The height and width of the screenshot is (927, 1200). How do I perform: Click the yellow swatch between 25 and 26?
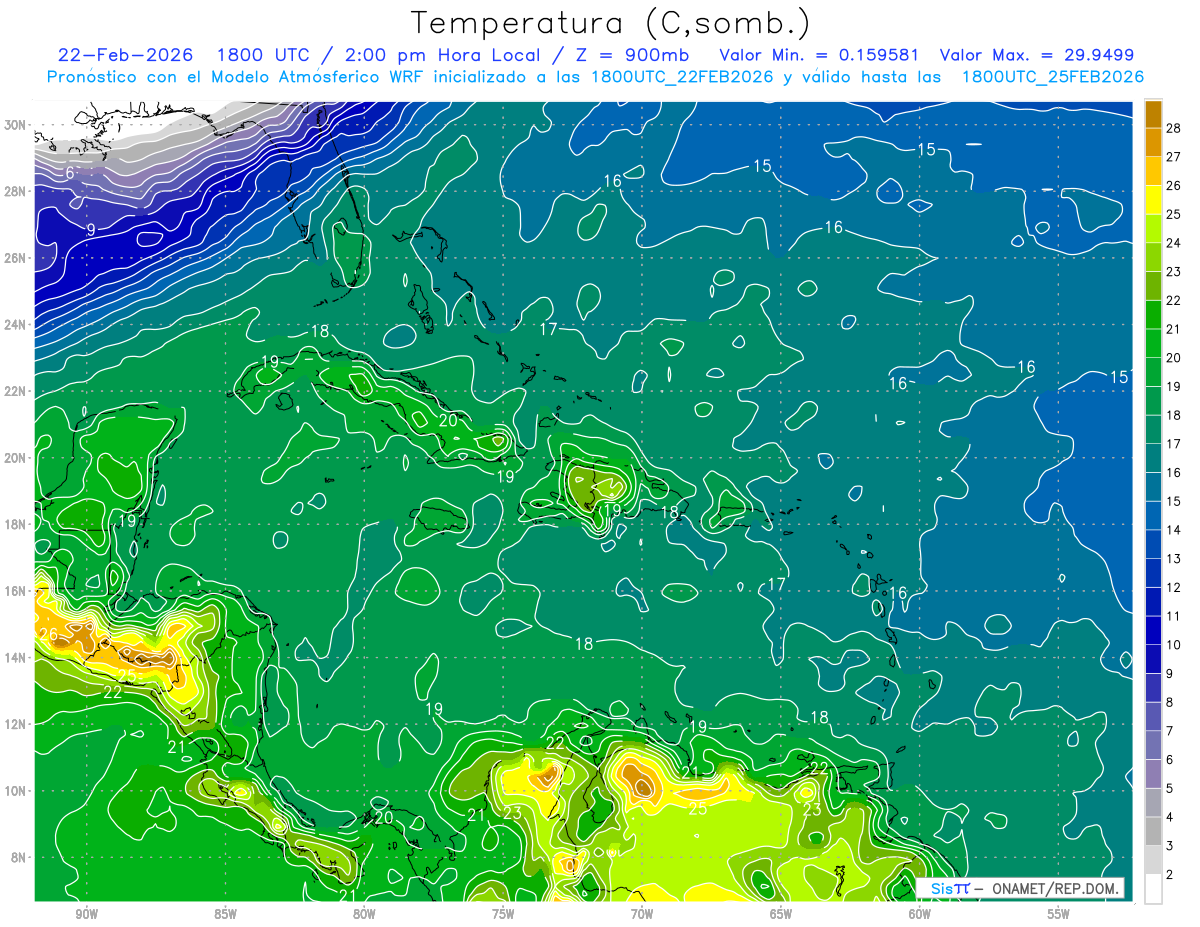pos(1153,199)
